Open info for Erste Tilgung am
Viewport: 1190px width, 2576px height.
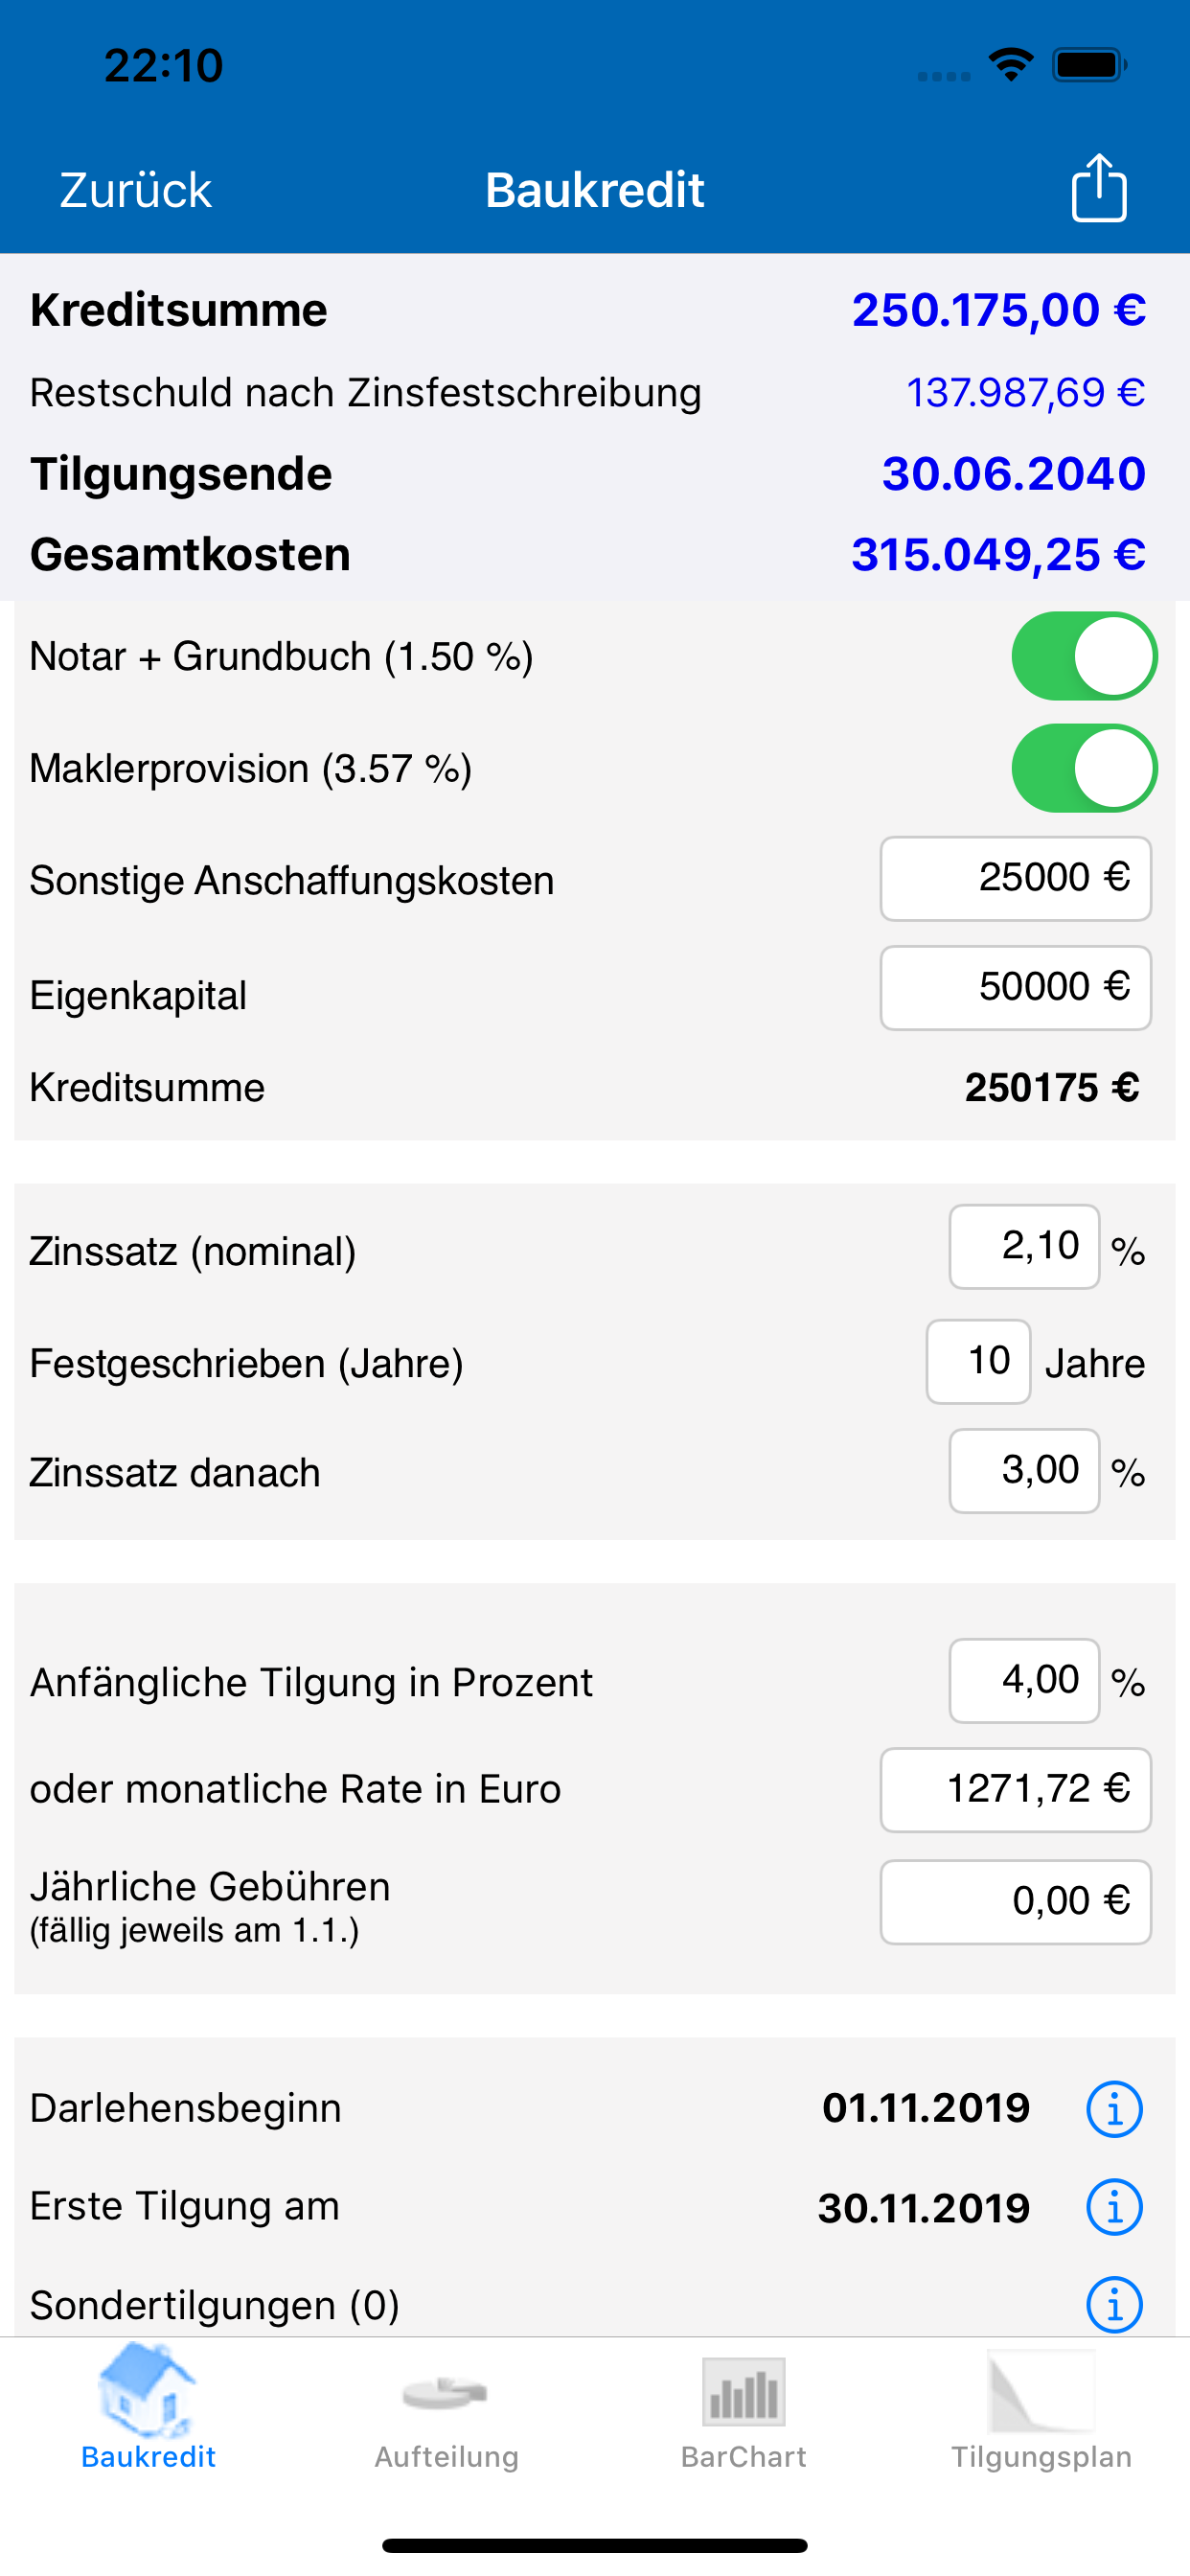click(1114, 2207)
